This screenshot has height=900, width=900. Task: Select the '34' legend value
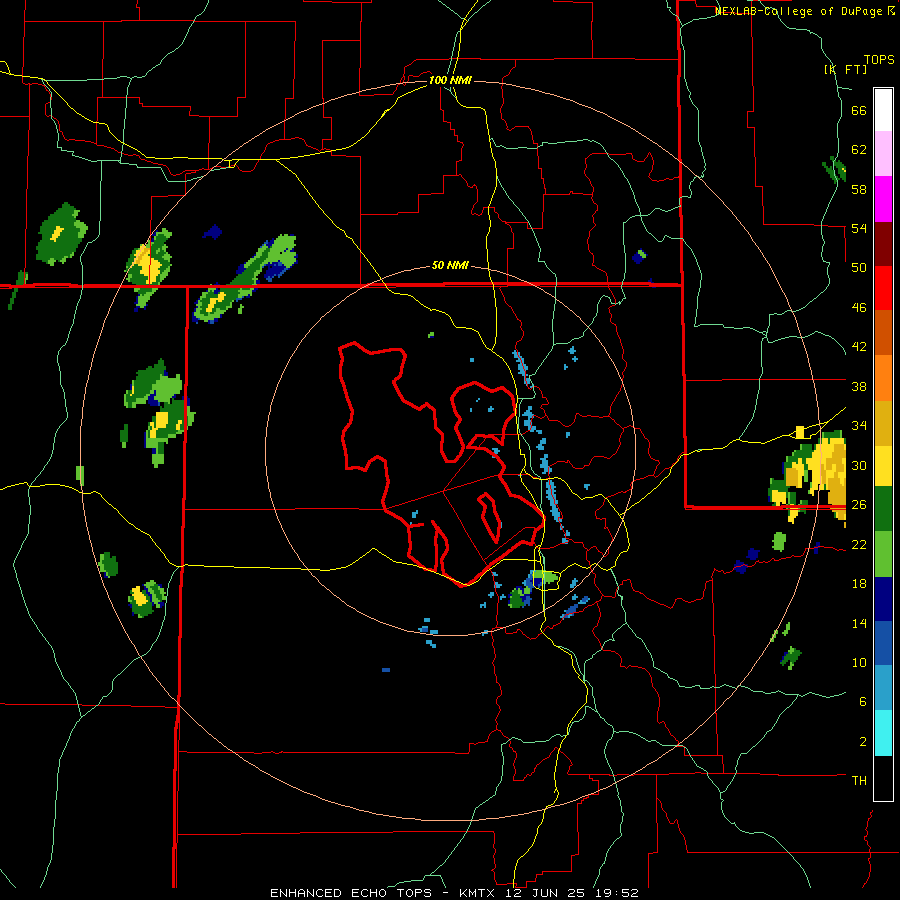click(x=859, y=426)
